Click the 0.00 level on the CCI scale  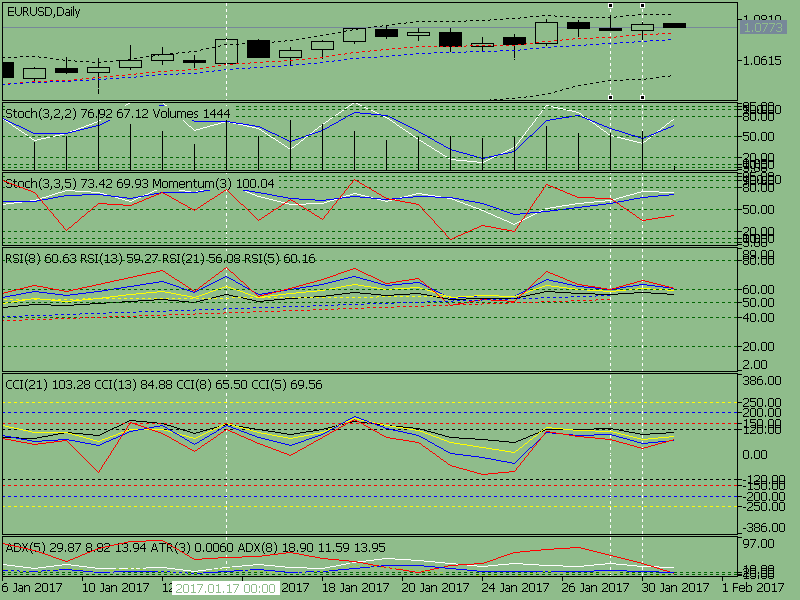tap(755, 455)
